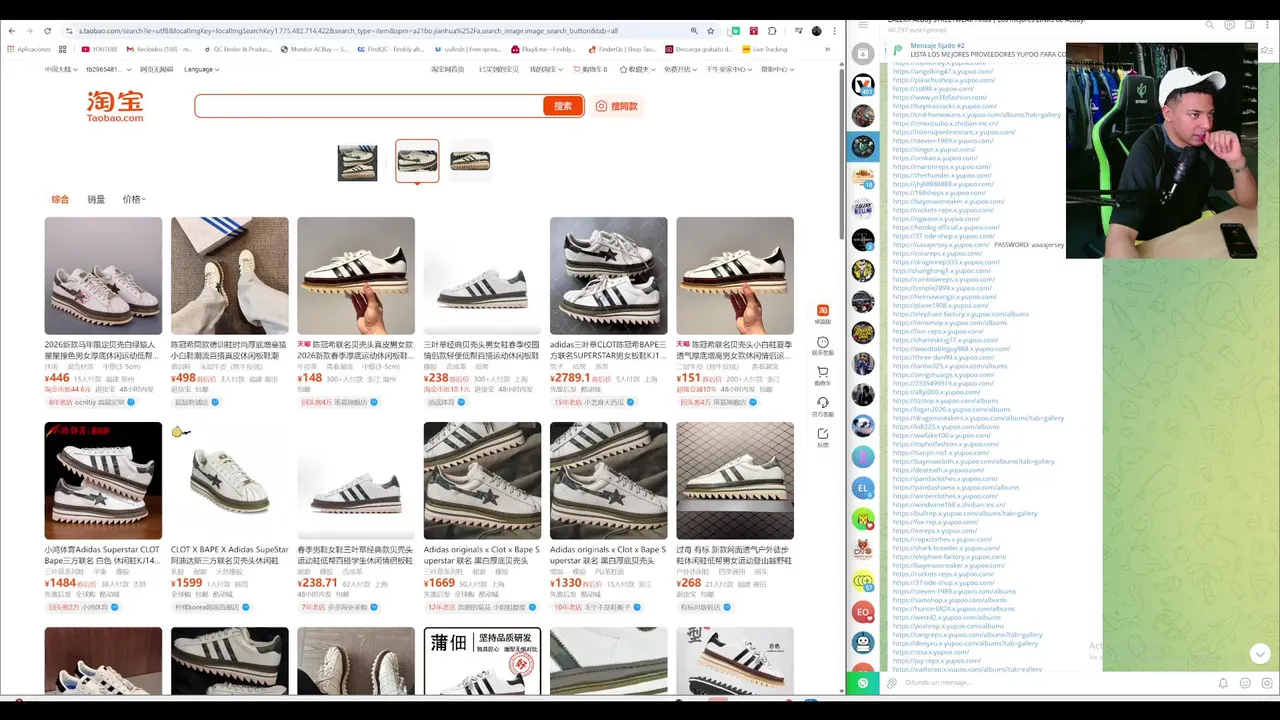Select the first search image thumbnail

(357, 162)
